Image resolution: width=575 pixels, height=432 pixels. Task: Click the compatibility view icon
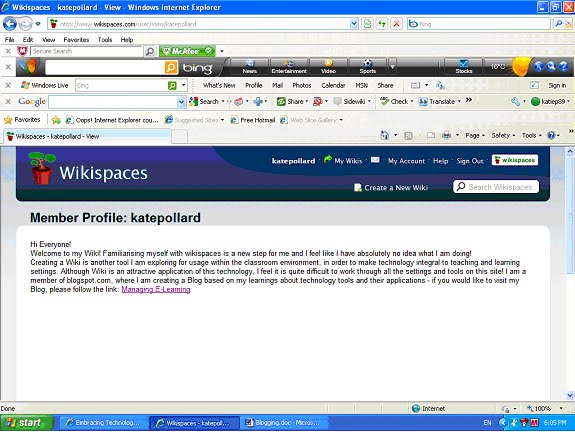[367, 24]
